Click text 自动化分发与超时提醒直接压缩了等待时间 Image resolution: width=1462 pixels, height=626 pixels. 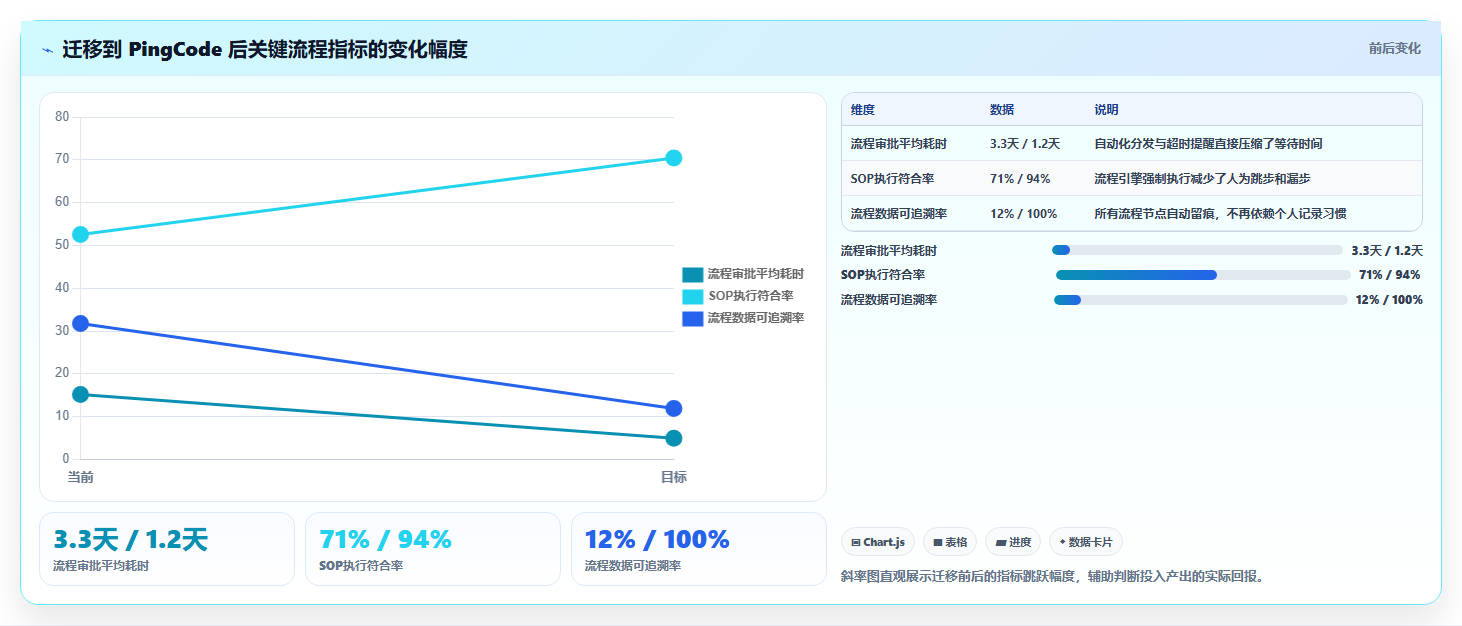1208,144
